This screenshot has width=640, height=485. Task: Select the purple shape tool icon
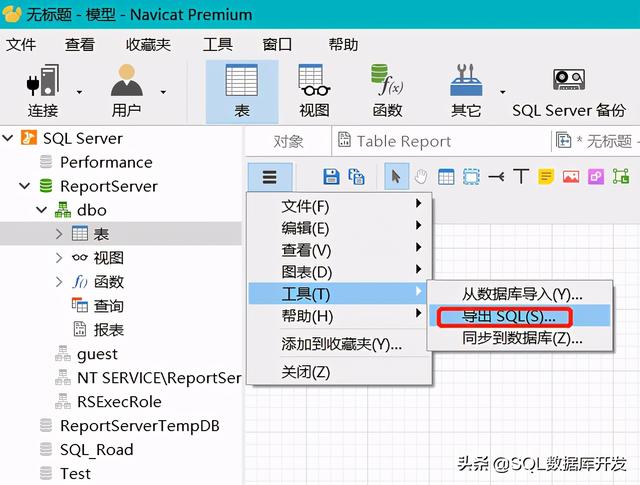click(x=596, y=177)
